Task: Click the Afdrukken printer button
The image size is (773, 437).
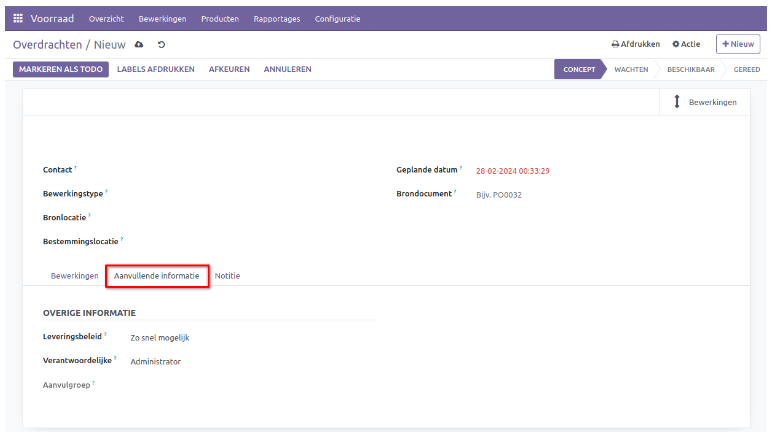Action: (635, 44)
